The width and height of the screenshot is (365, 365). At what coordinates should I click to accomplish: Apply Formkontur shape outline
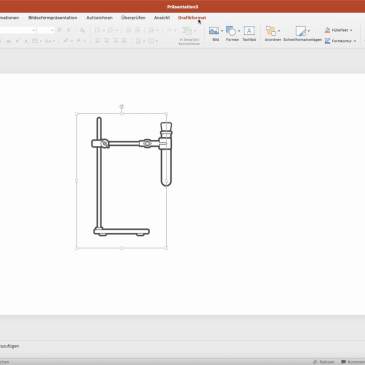click(x=338, y=41)
